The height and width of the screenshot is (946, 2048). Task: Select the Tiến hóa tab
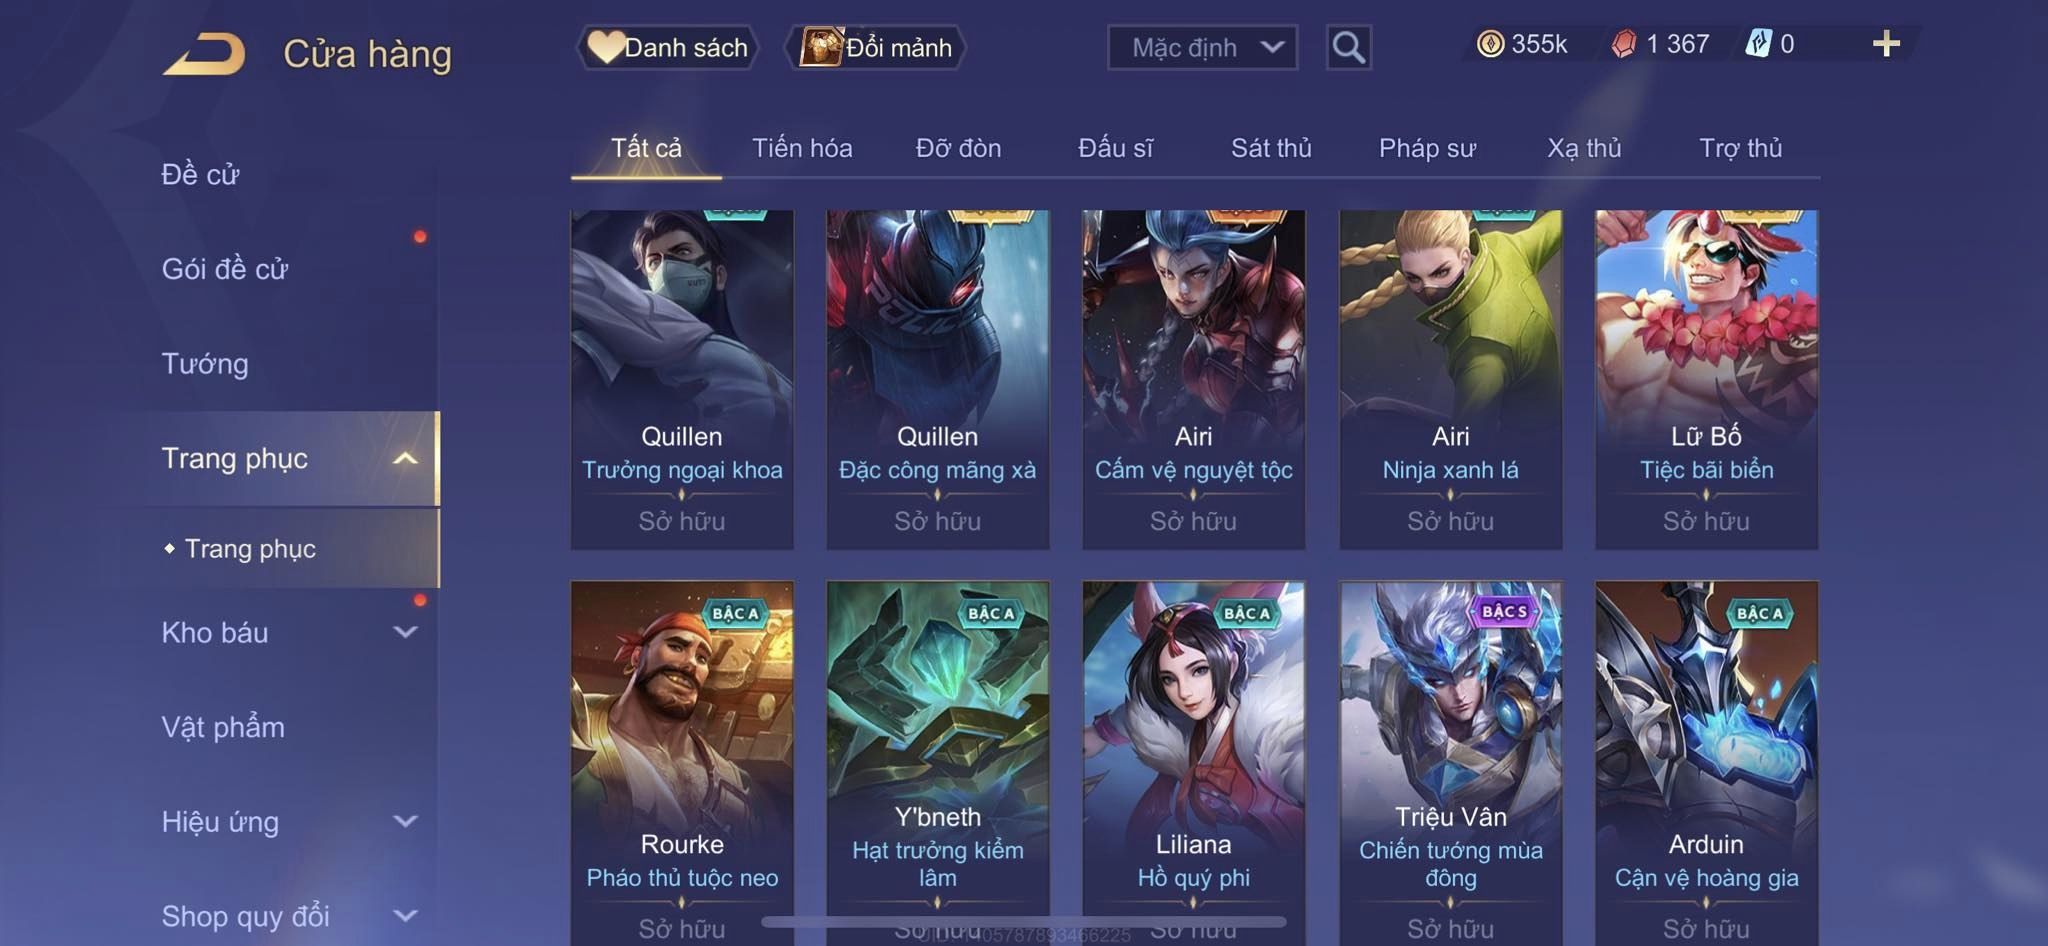point(802,148)
